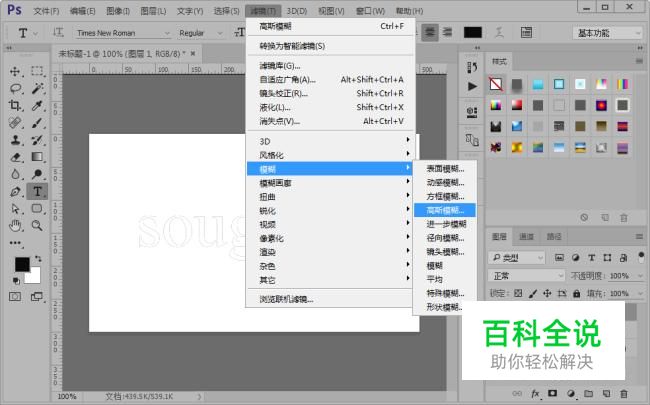
Task: Apply the no-style default swatch
Action: click(496, 84)
